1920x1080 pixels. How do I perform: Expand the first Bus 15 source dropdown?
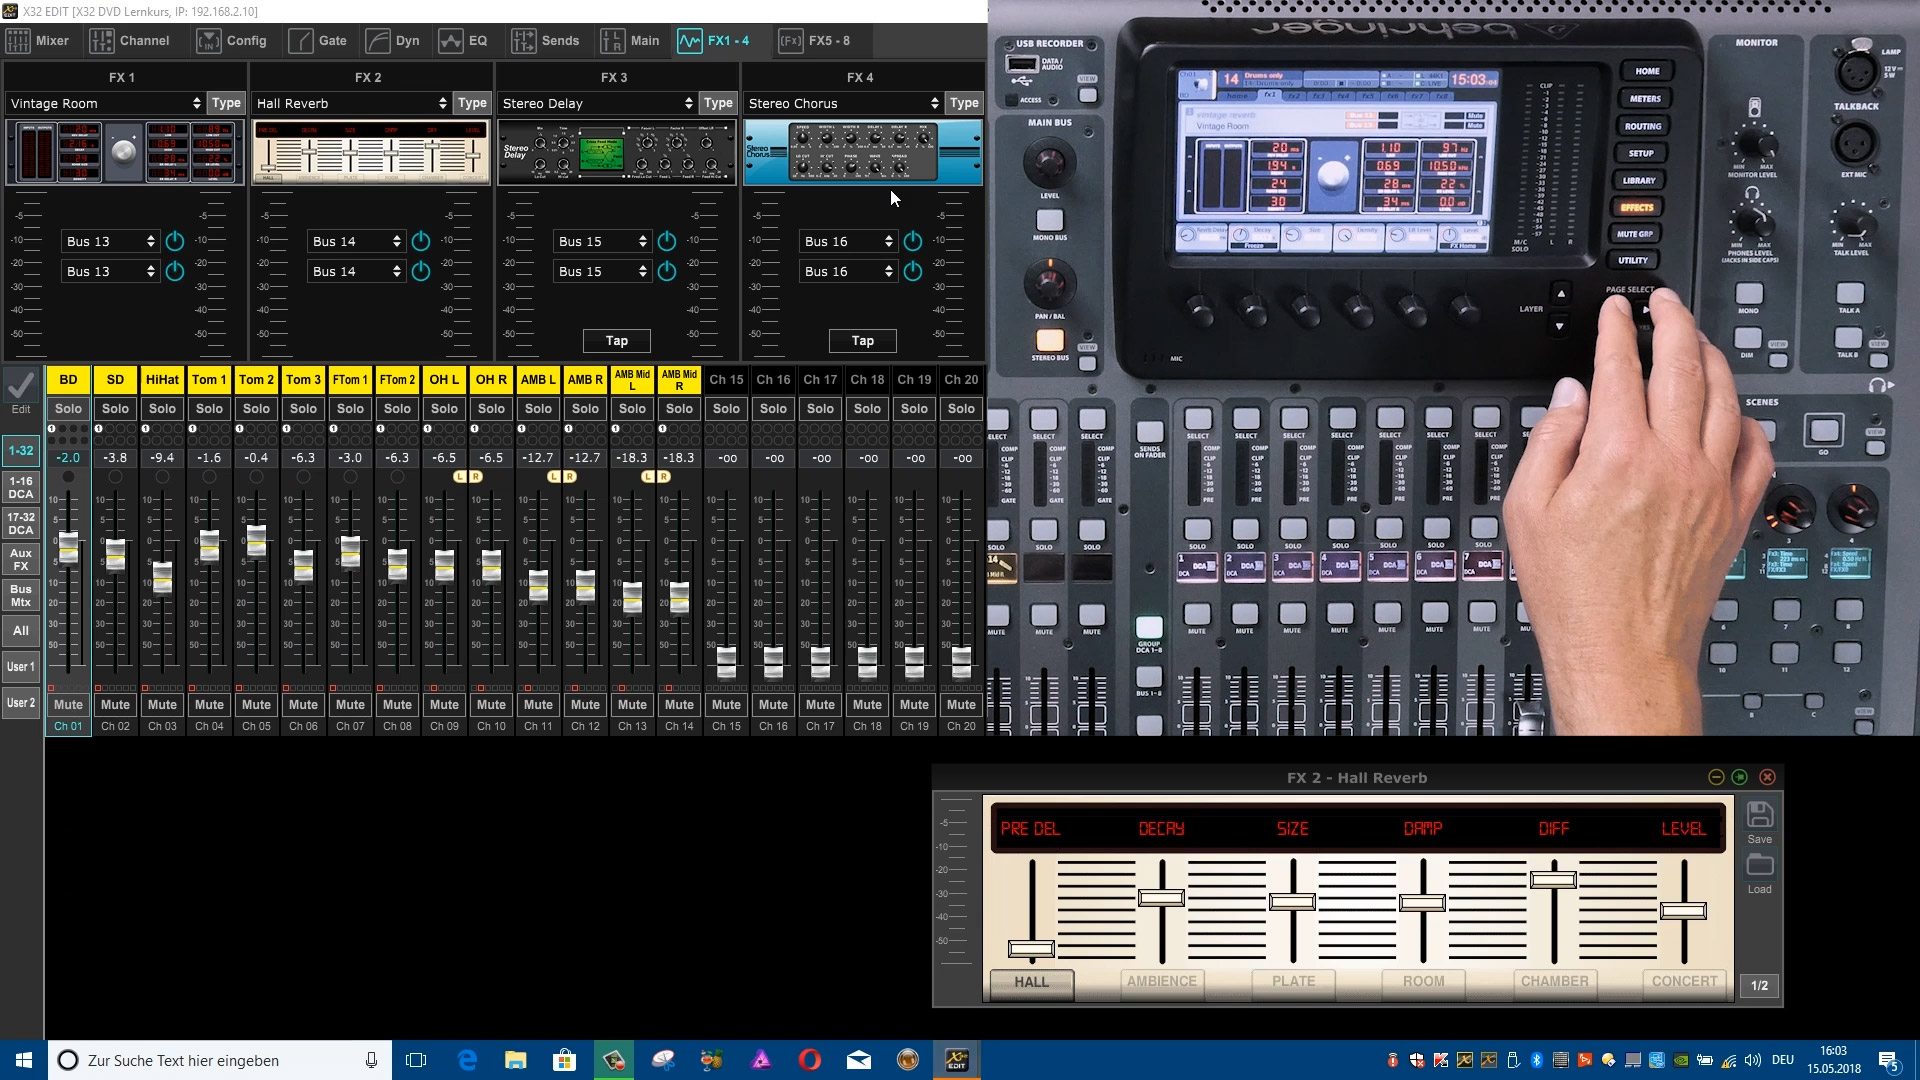coord(602,241)
